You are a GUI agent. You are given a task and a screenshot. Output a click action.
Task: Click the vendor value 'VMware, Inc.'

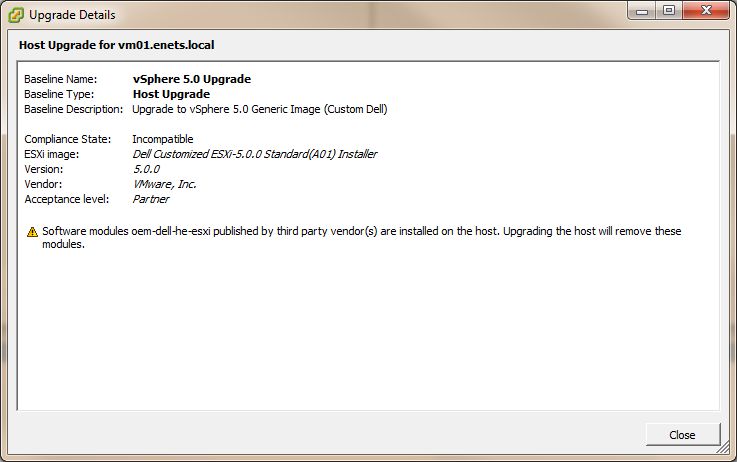click(x=165, y=184)
